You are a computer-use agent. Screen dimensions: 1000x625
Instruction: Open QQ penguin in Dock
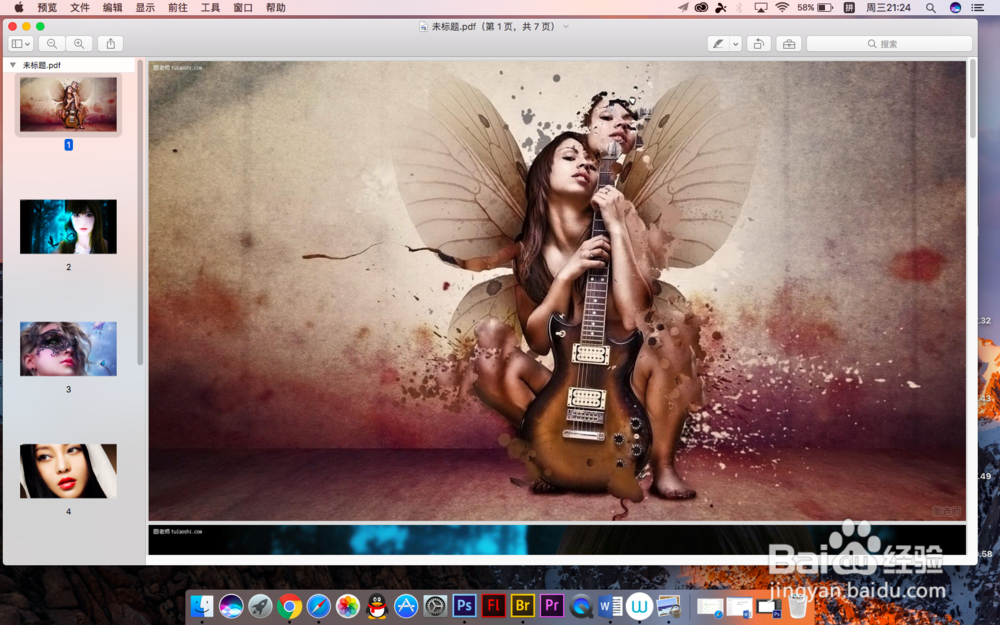click(377, 605)
